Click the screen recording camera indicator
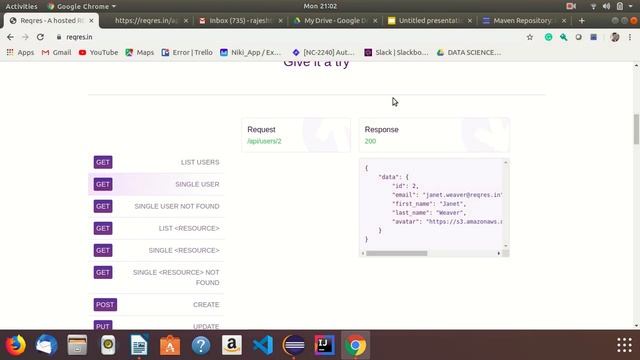This screenshot has width=640, height=360. pos(571,6)
